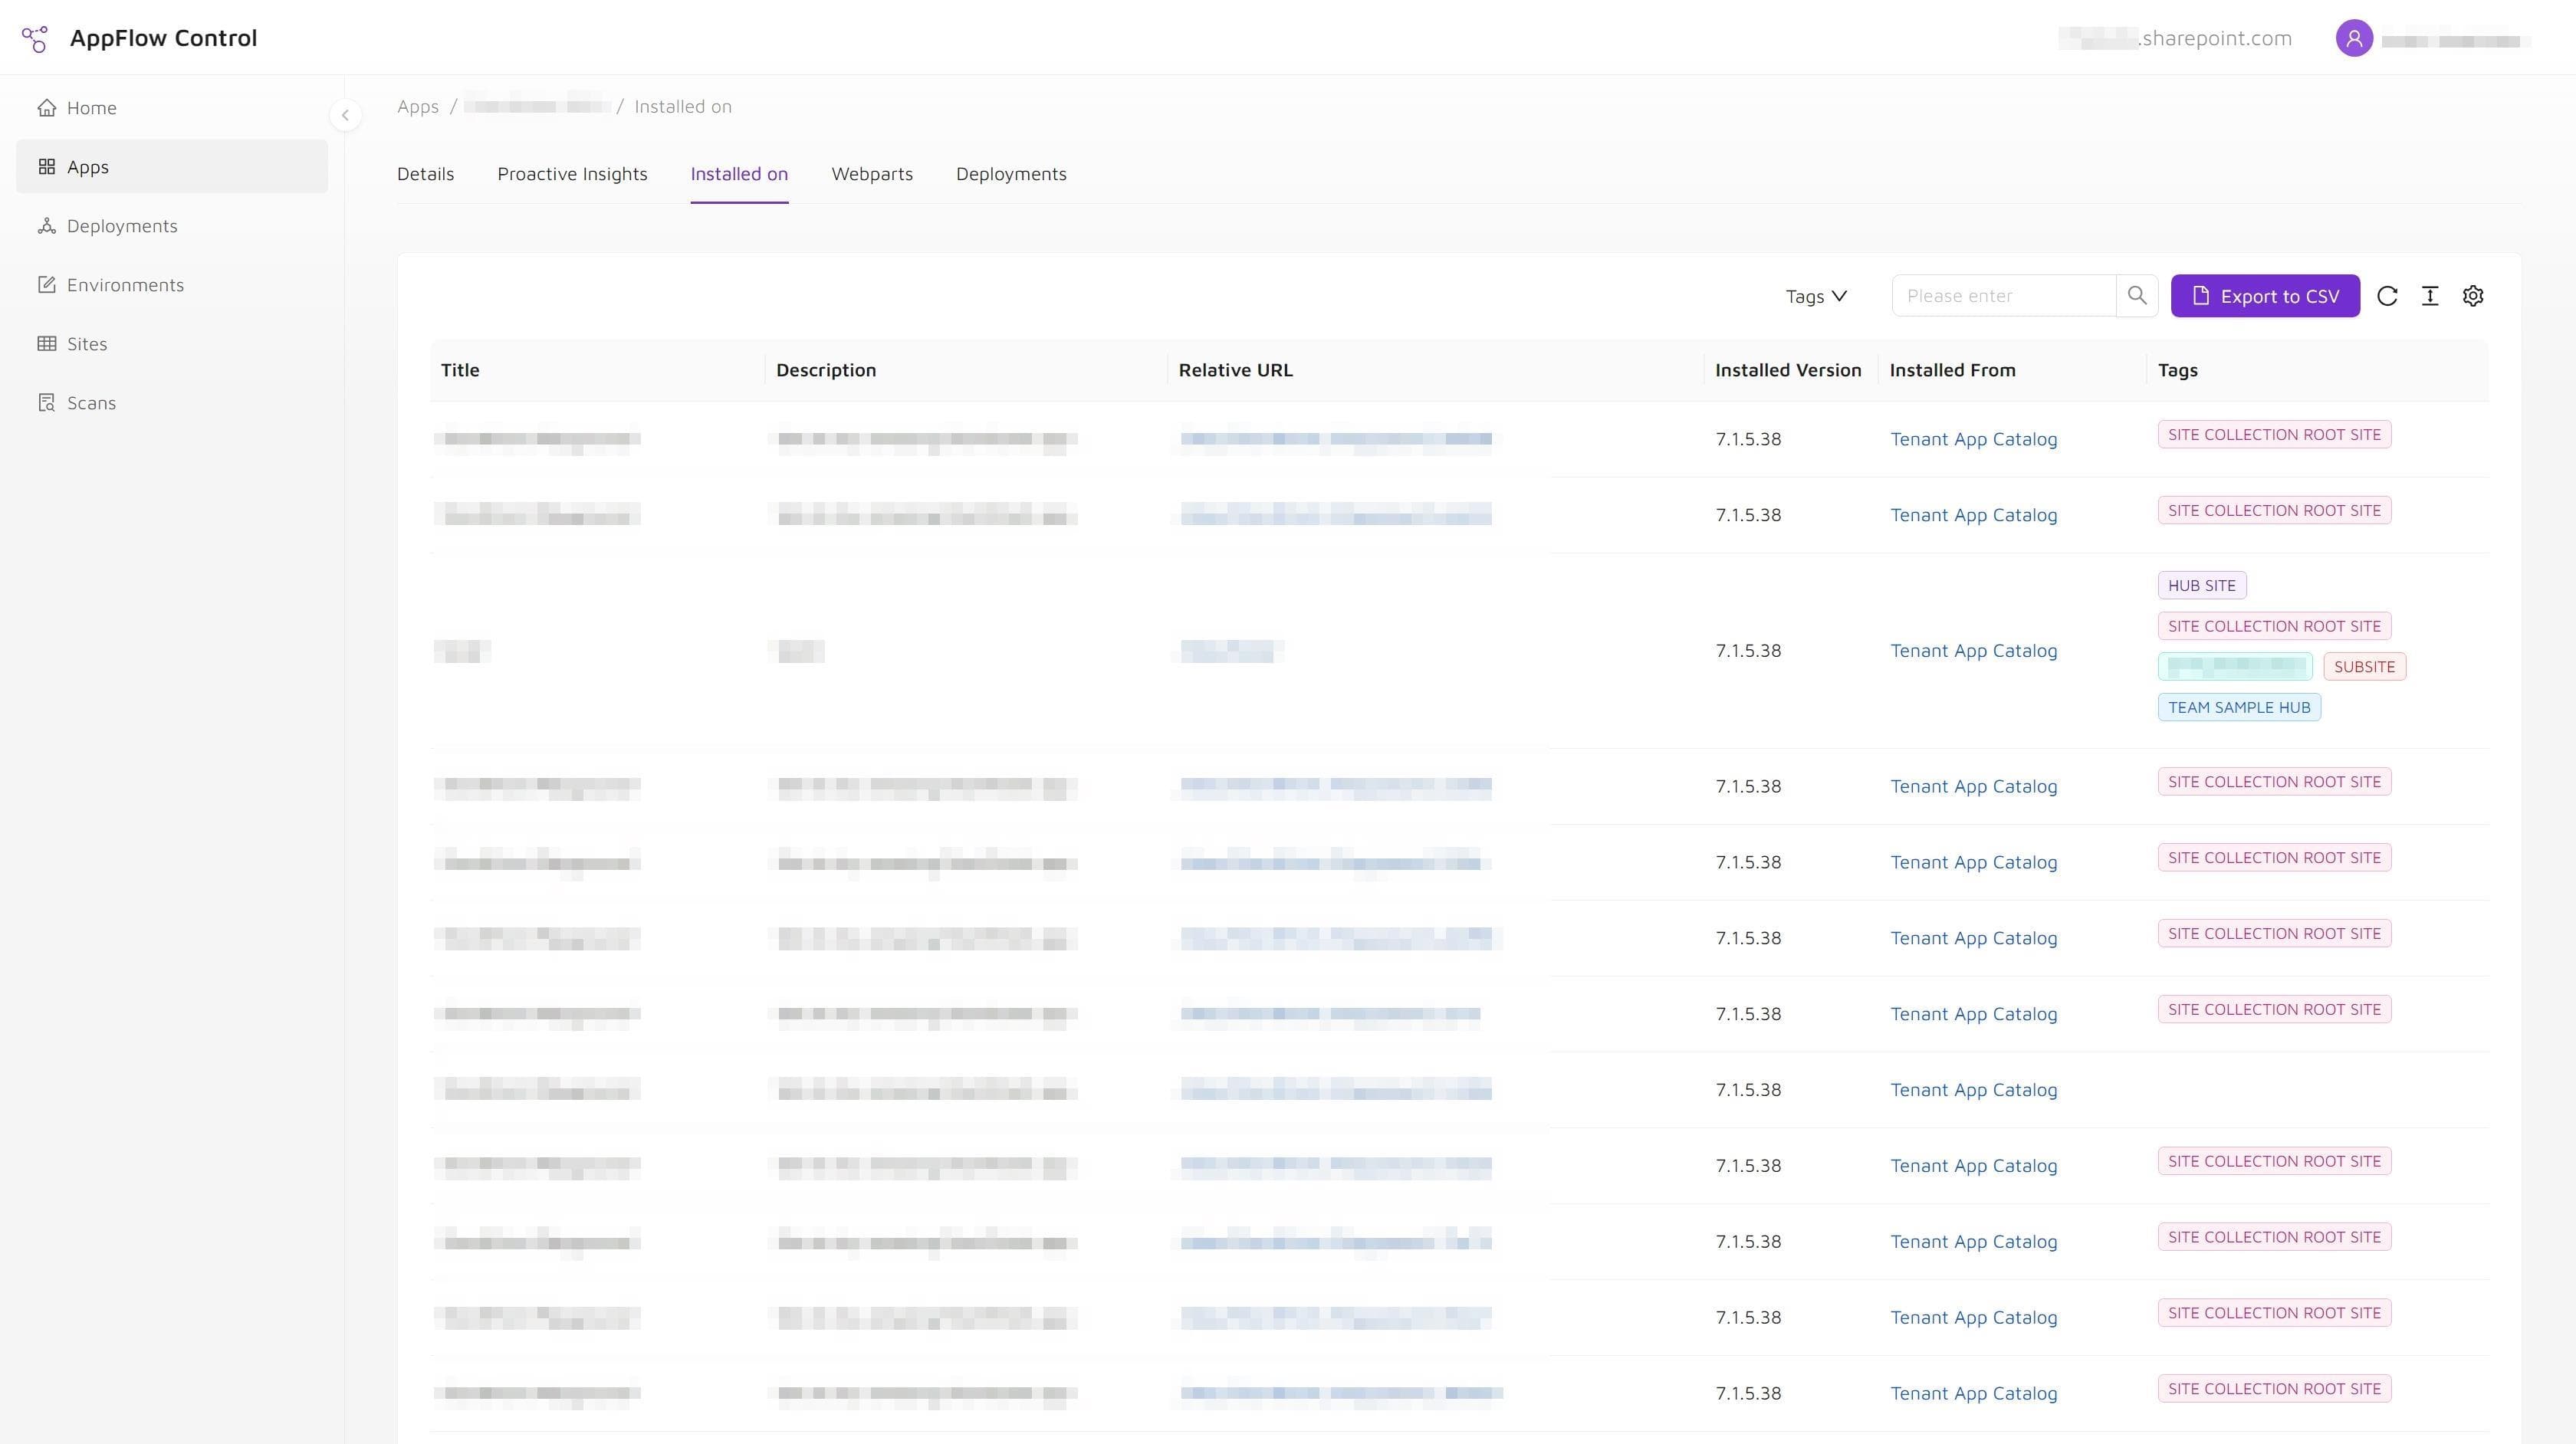Image resolution: width=2576 pixels, height=1444 pixels.
Task: Go to Home in the sidebar
Action: click(172, 107)
